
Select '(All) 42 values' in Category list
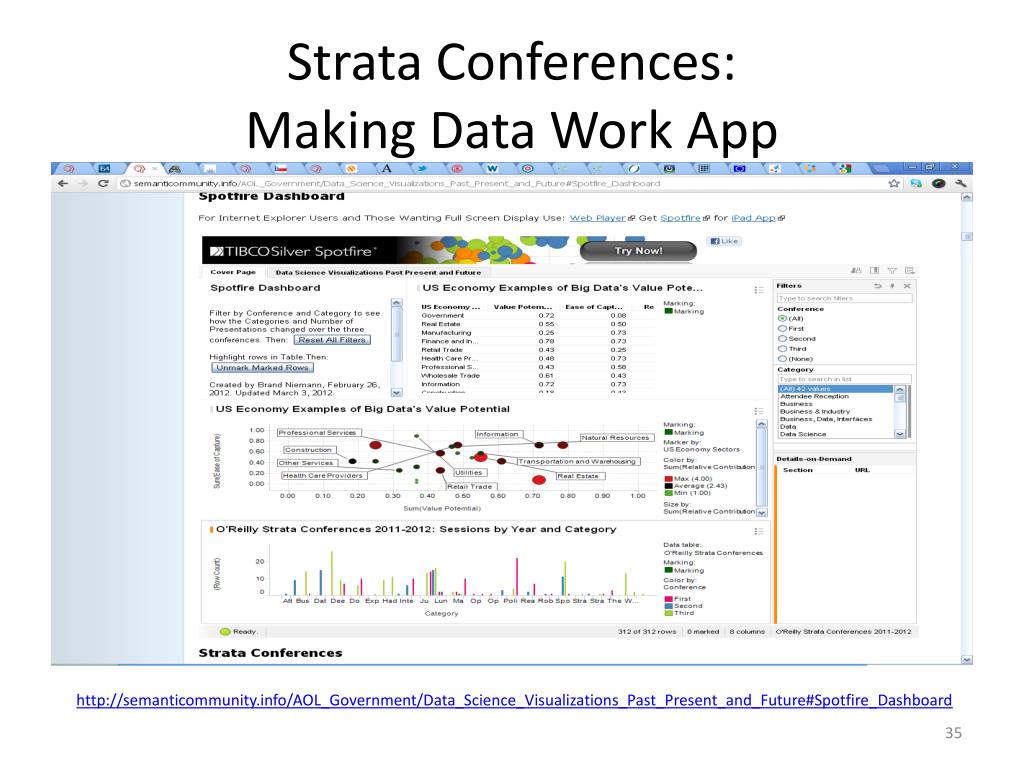[x=835, y=389]
